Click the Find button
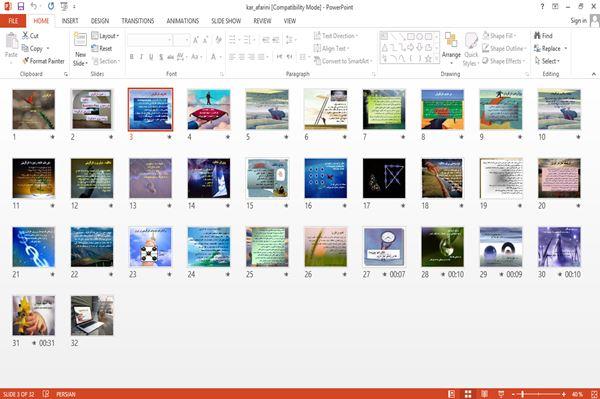The height and width of the screenshot is (399, 600). point(543,36)
